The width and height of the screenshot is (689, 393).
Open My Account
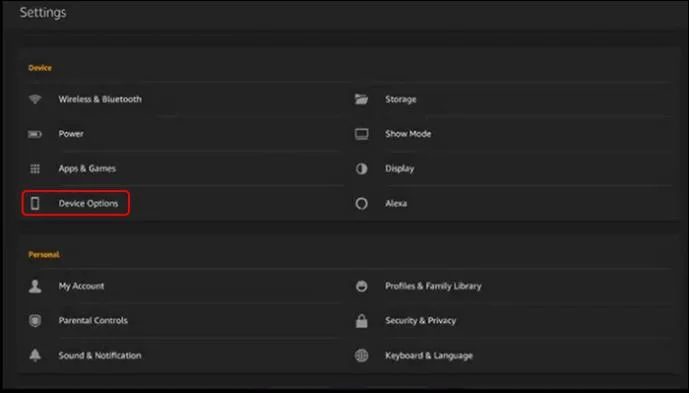[x=81, y=286]
